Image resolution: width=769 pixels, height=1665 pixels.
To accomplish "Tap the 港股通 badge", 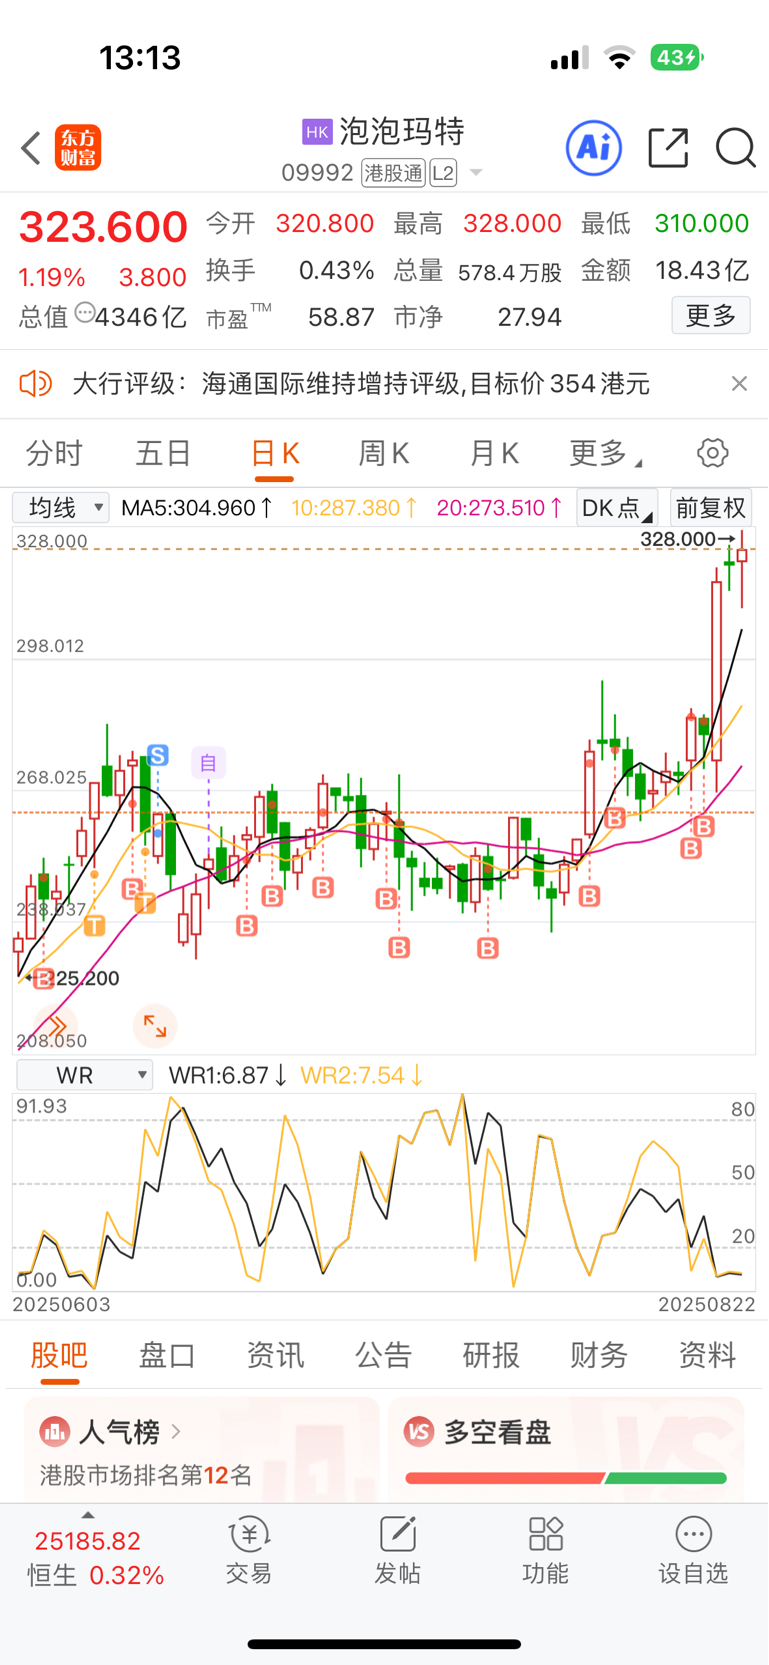I will click(x=393, y=173).
